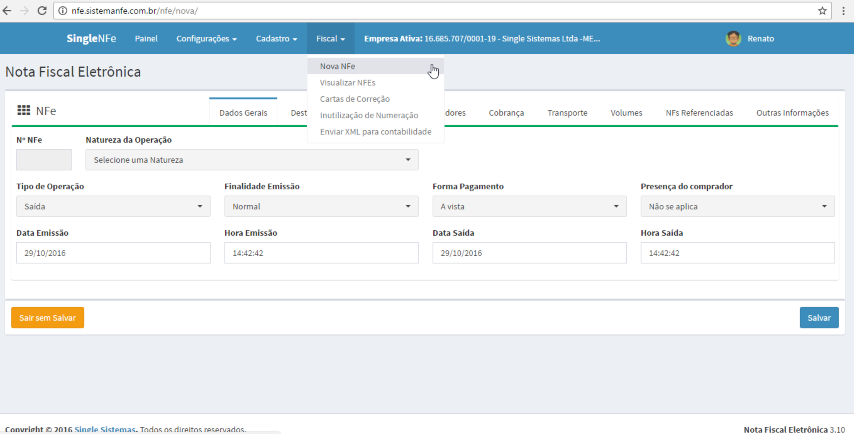Open the NFs Referenciadas tab
854x434 pixels.
click(699, 113)
